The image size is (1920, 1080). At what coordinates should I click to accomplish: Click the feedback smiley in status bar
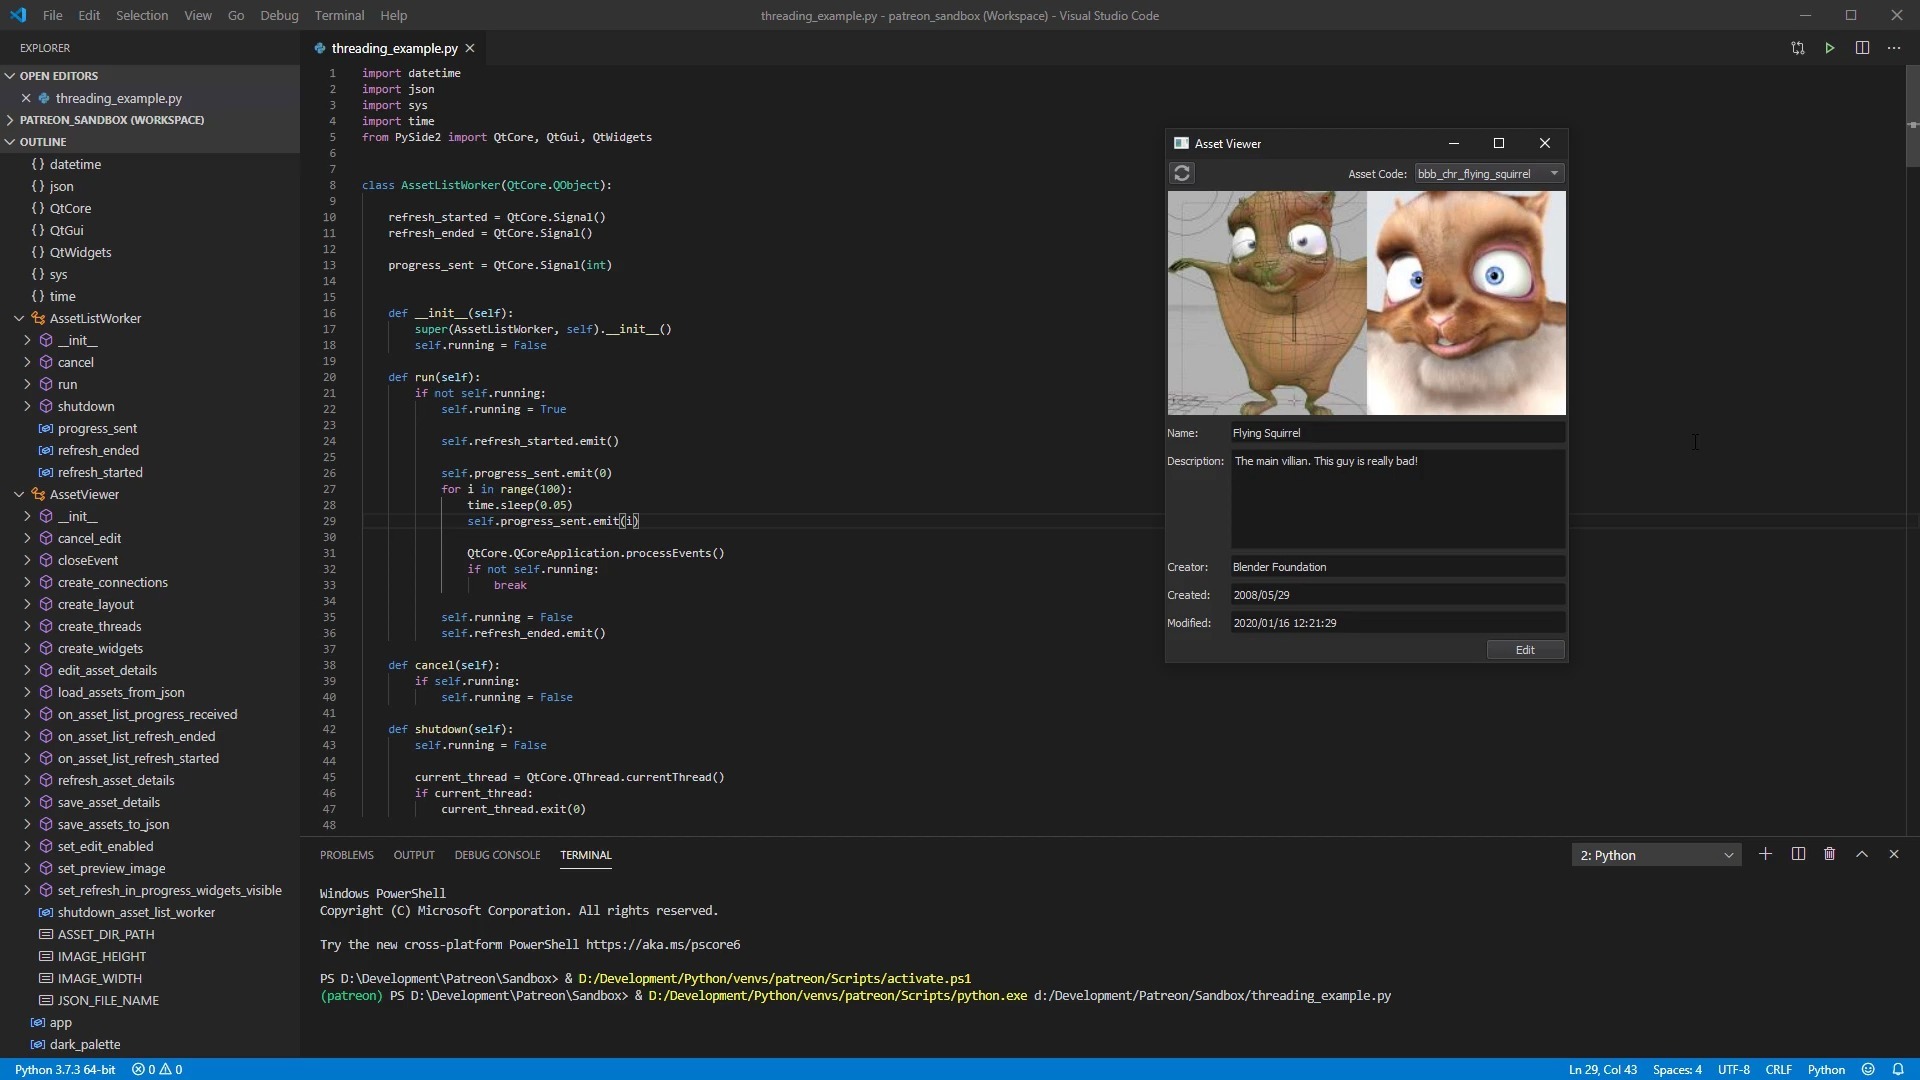pos(1868,1069)
